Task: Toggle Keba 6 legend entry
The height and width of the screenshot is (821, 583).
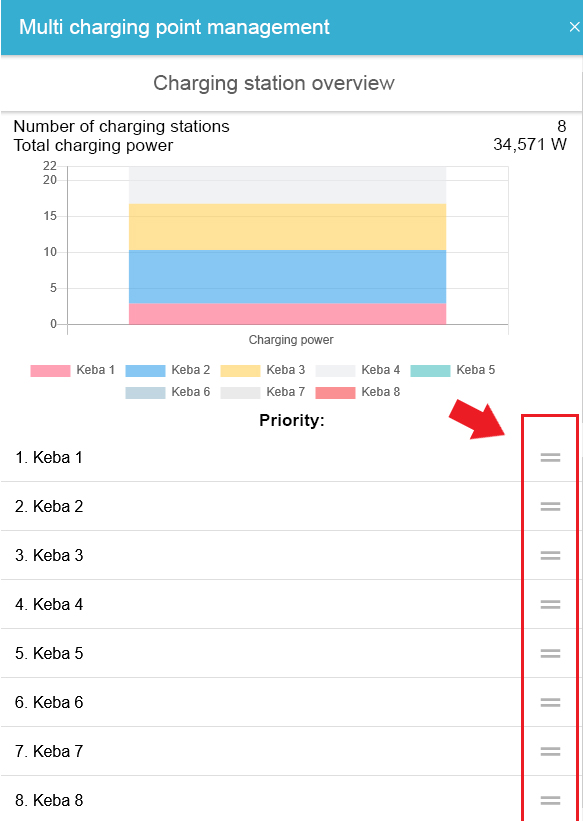Action: [168, 392]
